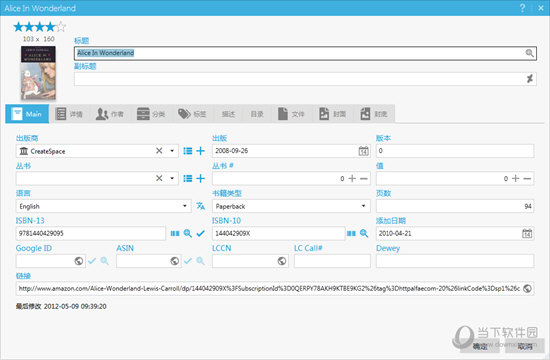
Task: Open the publisher list icon
Action: click(188, 151)
